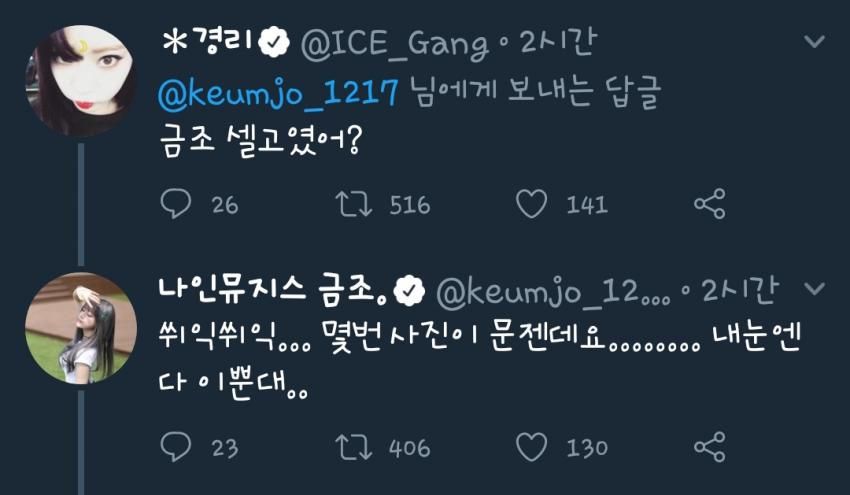Viewport: 850px width, 495px height.
Task: Open the first tweet text 금조 셀고였어?
Action: 260,142
